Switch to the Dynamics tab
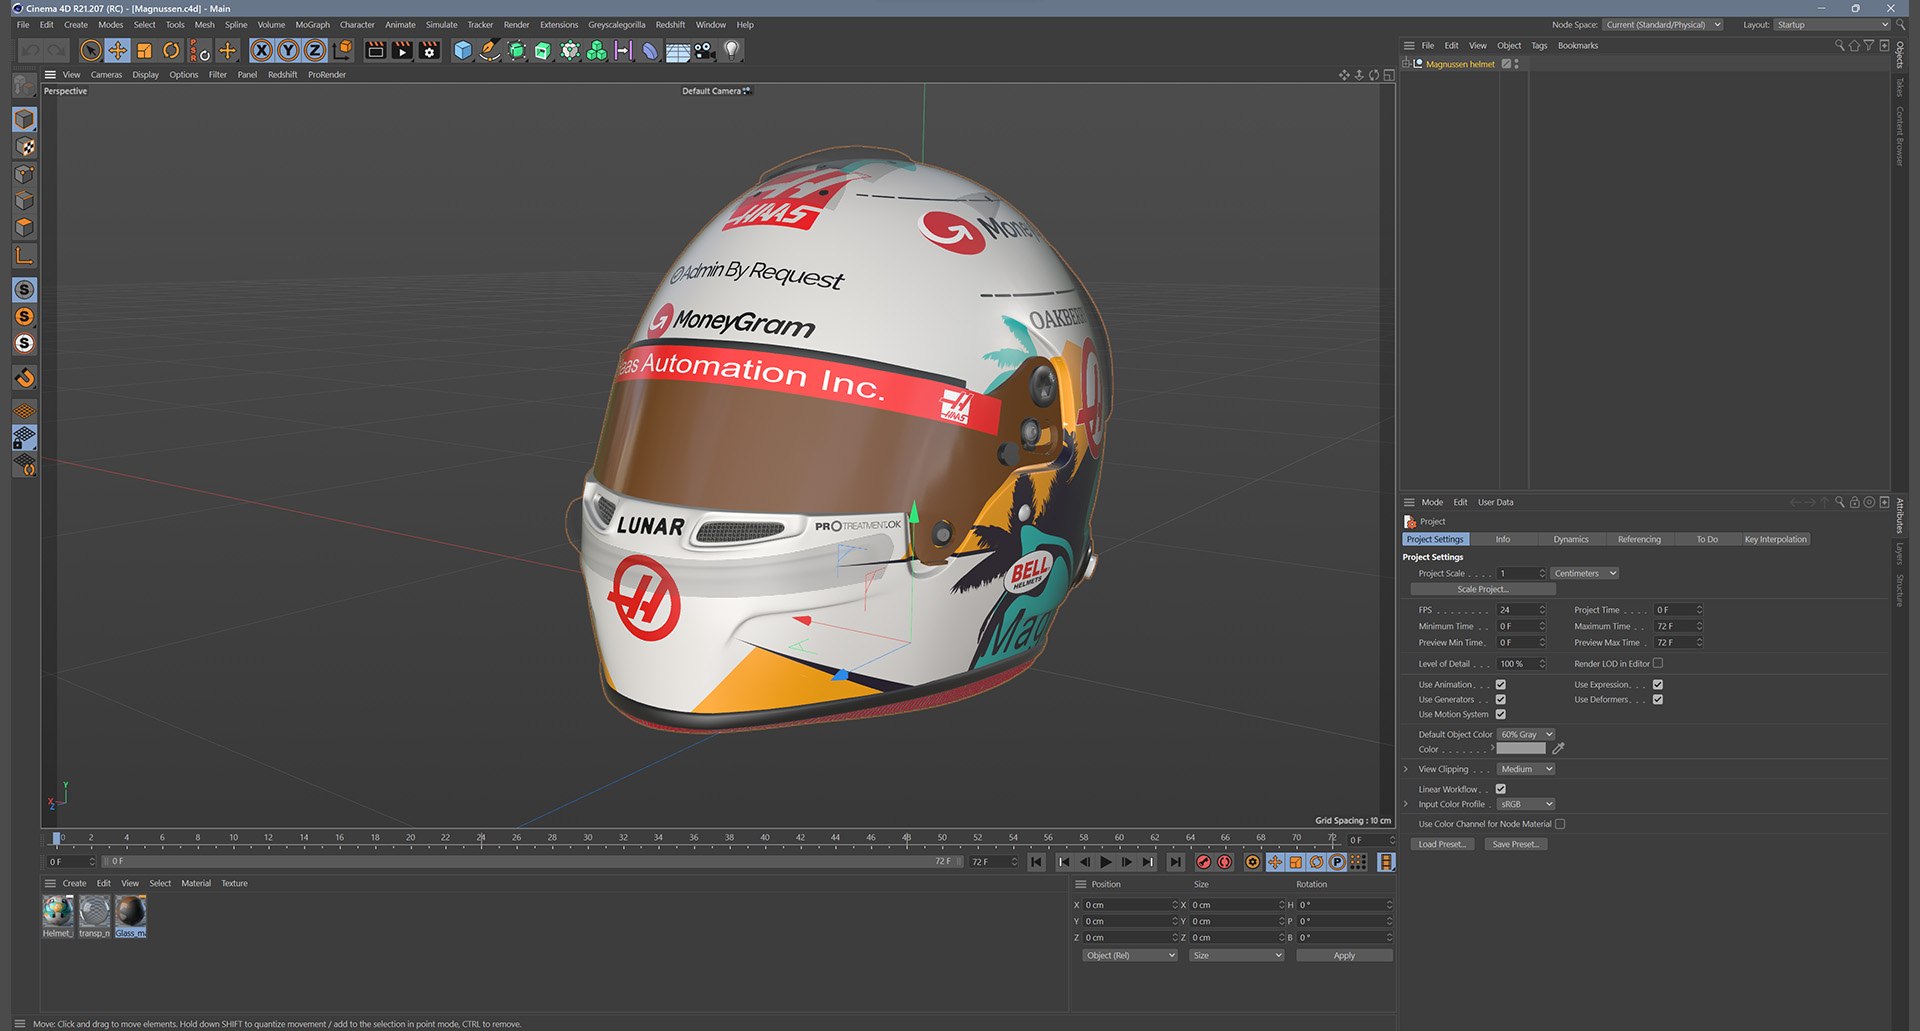The image size is (1920, 1031). click(x=1570, y=539)
